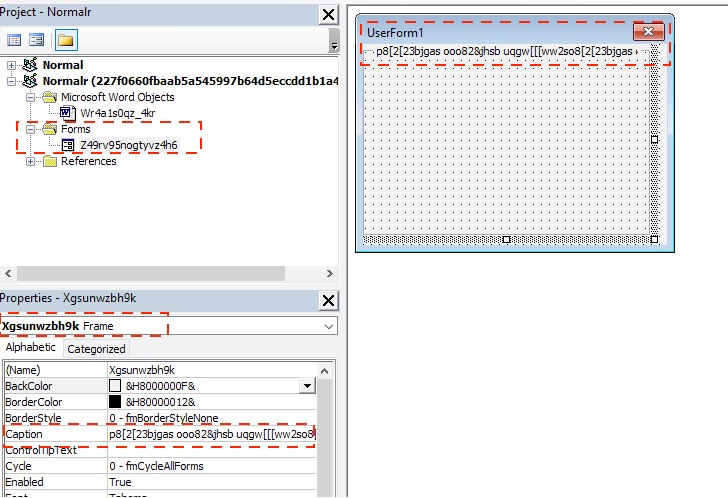Select the frame caption text in UserForm1
Image resolution: width=728 pixels, height=498 pixels.
click(507, 51)
